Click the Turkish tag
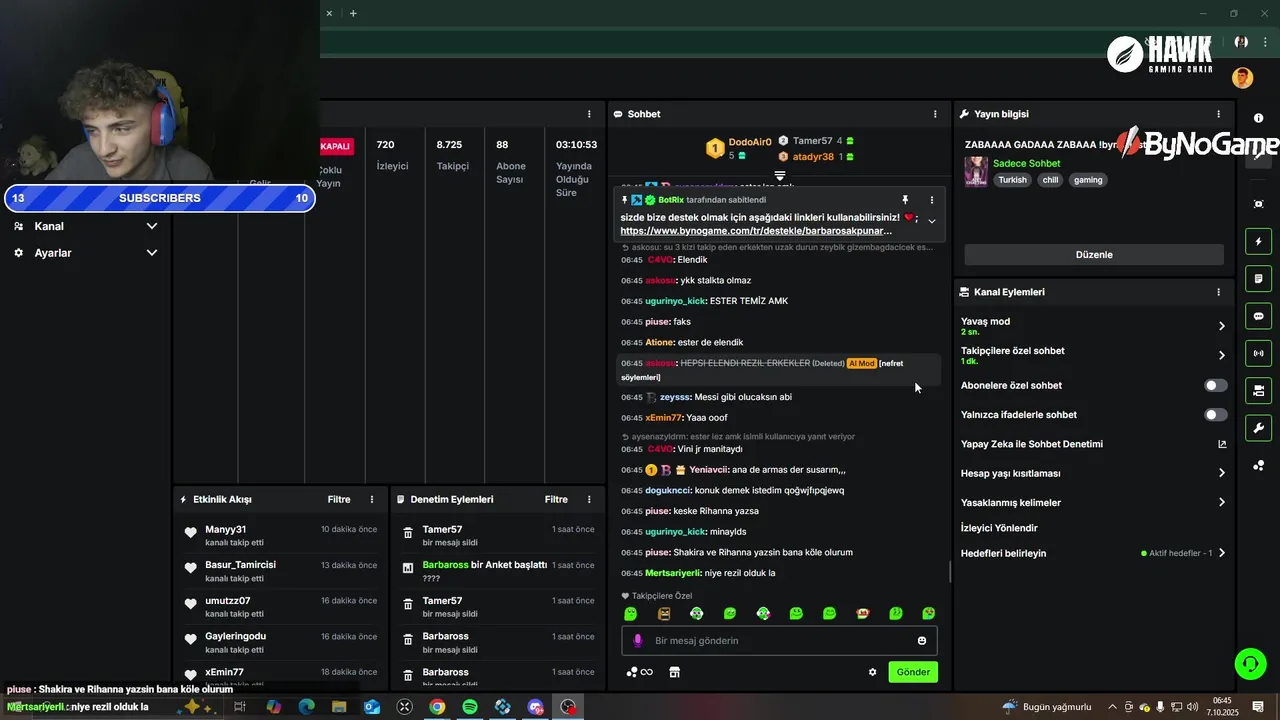 point(1012,180)
